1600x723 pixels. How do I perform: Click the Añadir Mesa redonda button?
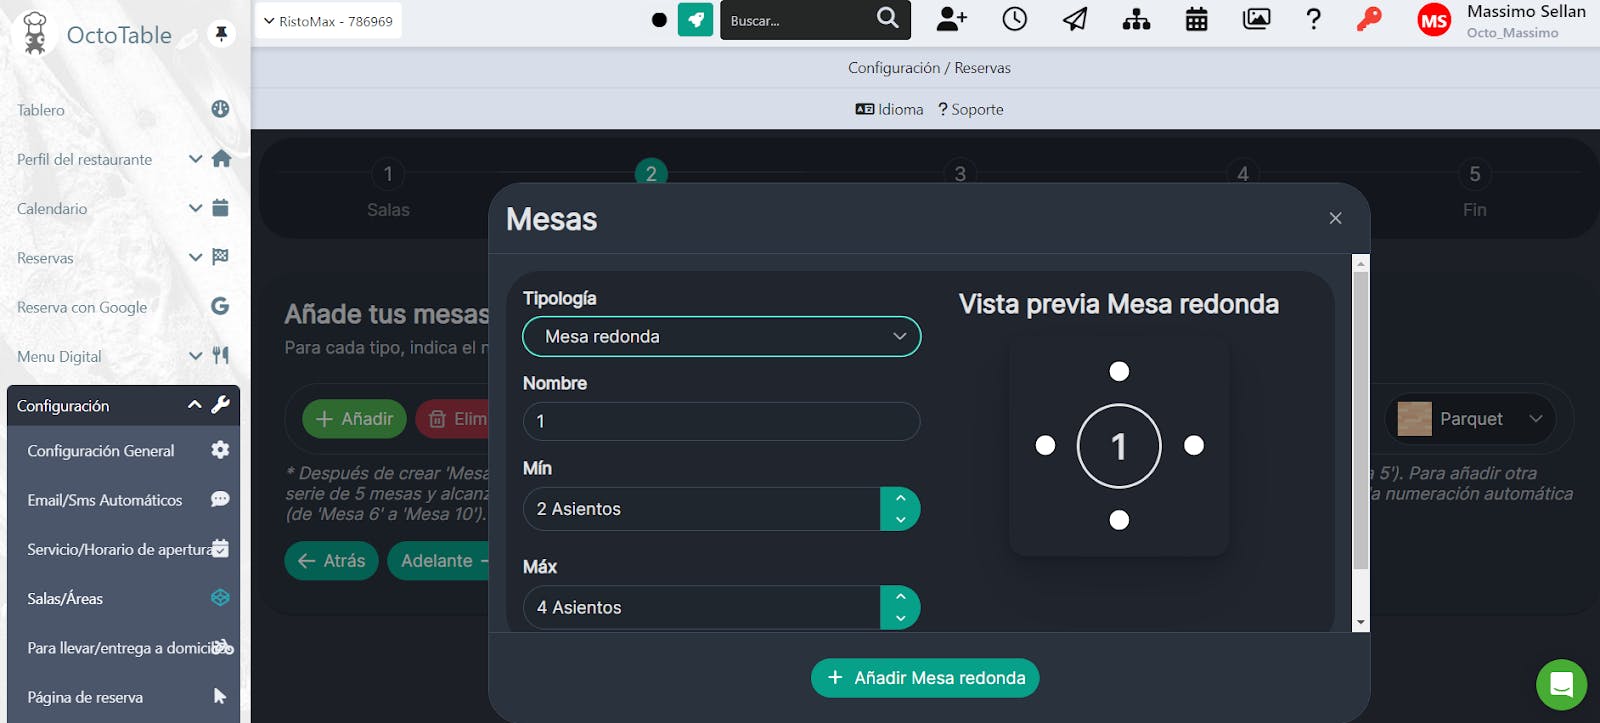(925, 678)
